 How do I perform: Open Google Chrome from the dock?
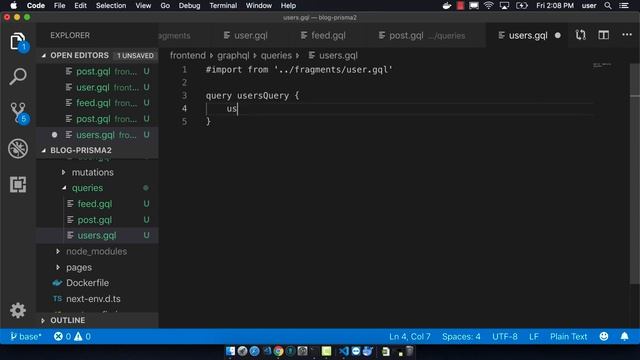[278, 351]
